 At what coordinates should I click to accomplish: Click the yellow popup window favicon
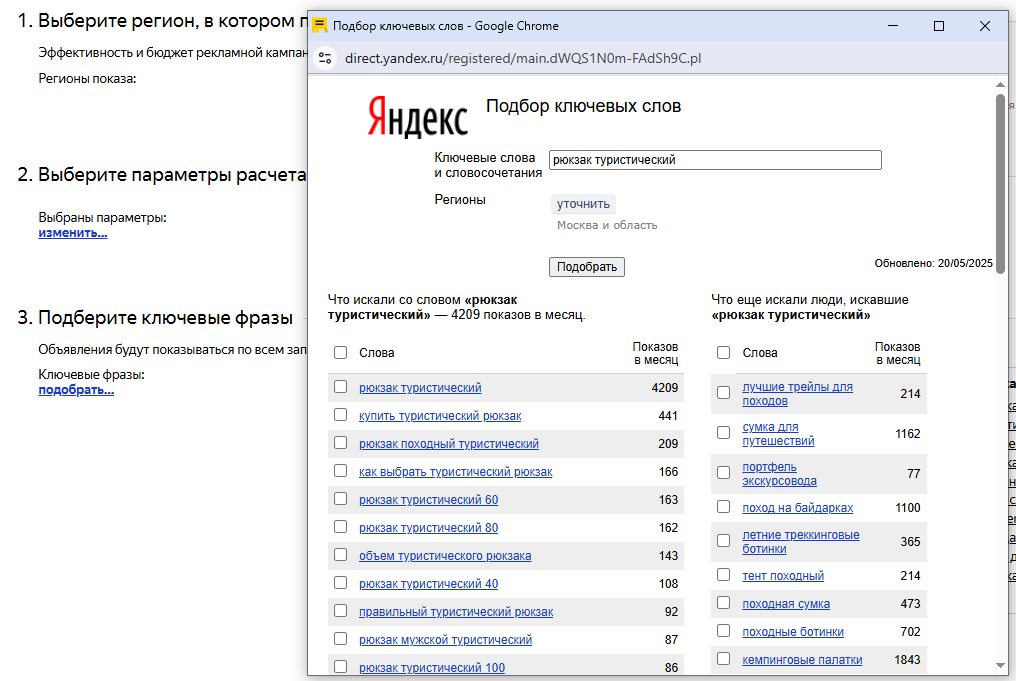[320, 26]
